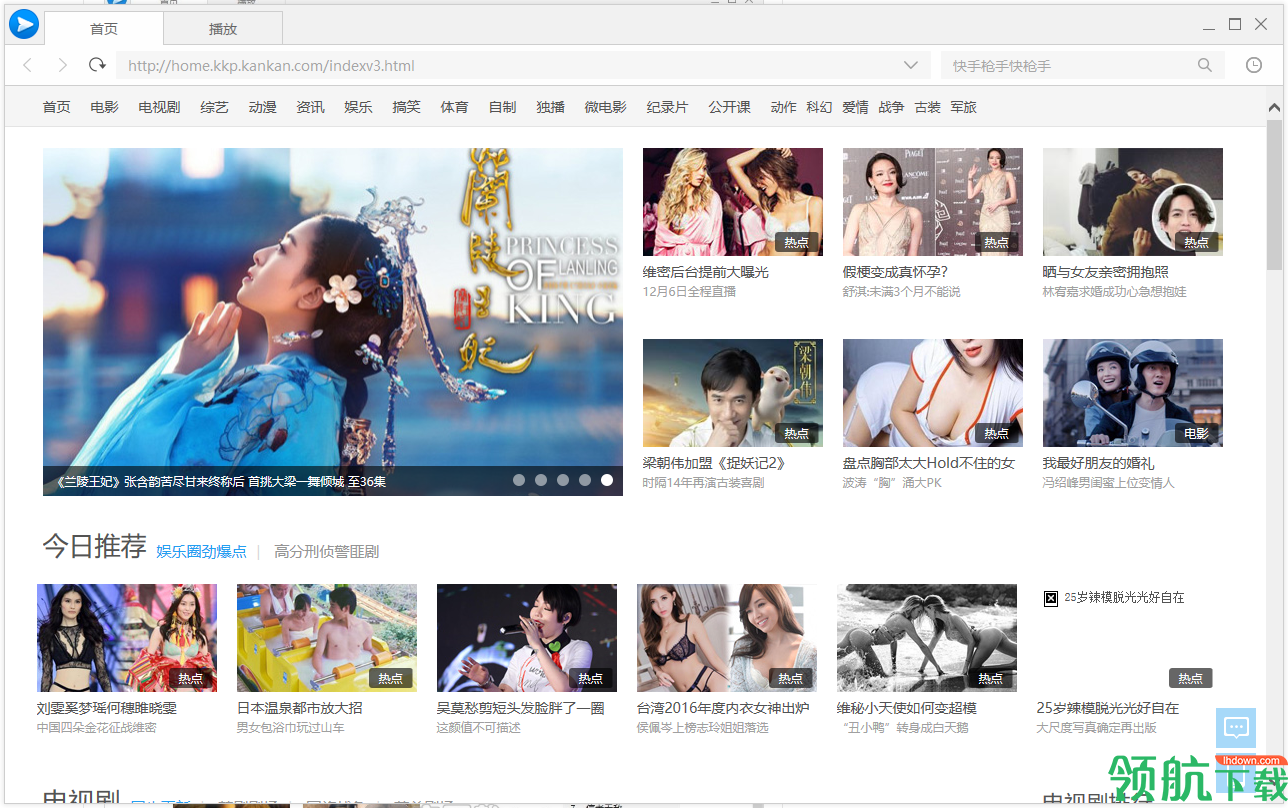
Task: Go back with the left arrow
Action: [x=28, y=65]
